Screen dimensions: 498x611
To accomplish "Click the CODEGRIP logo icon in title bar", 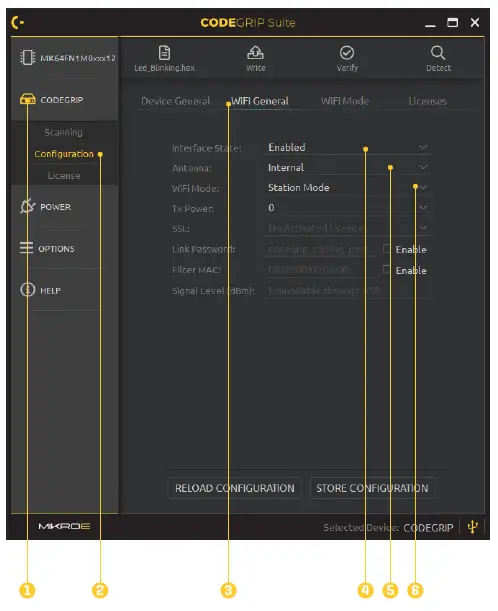I will point(18,23).
